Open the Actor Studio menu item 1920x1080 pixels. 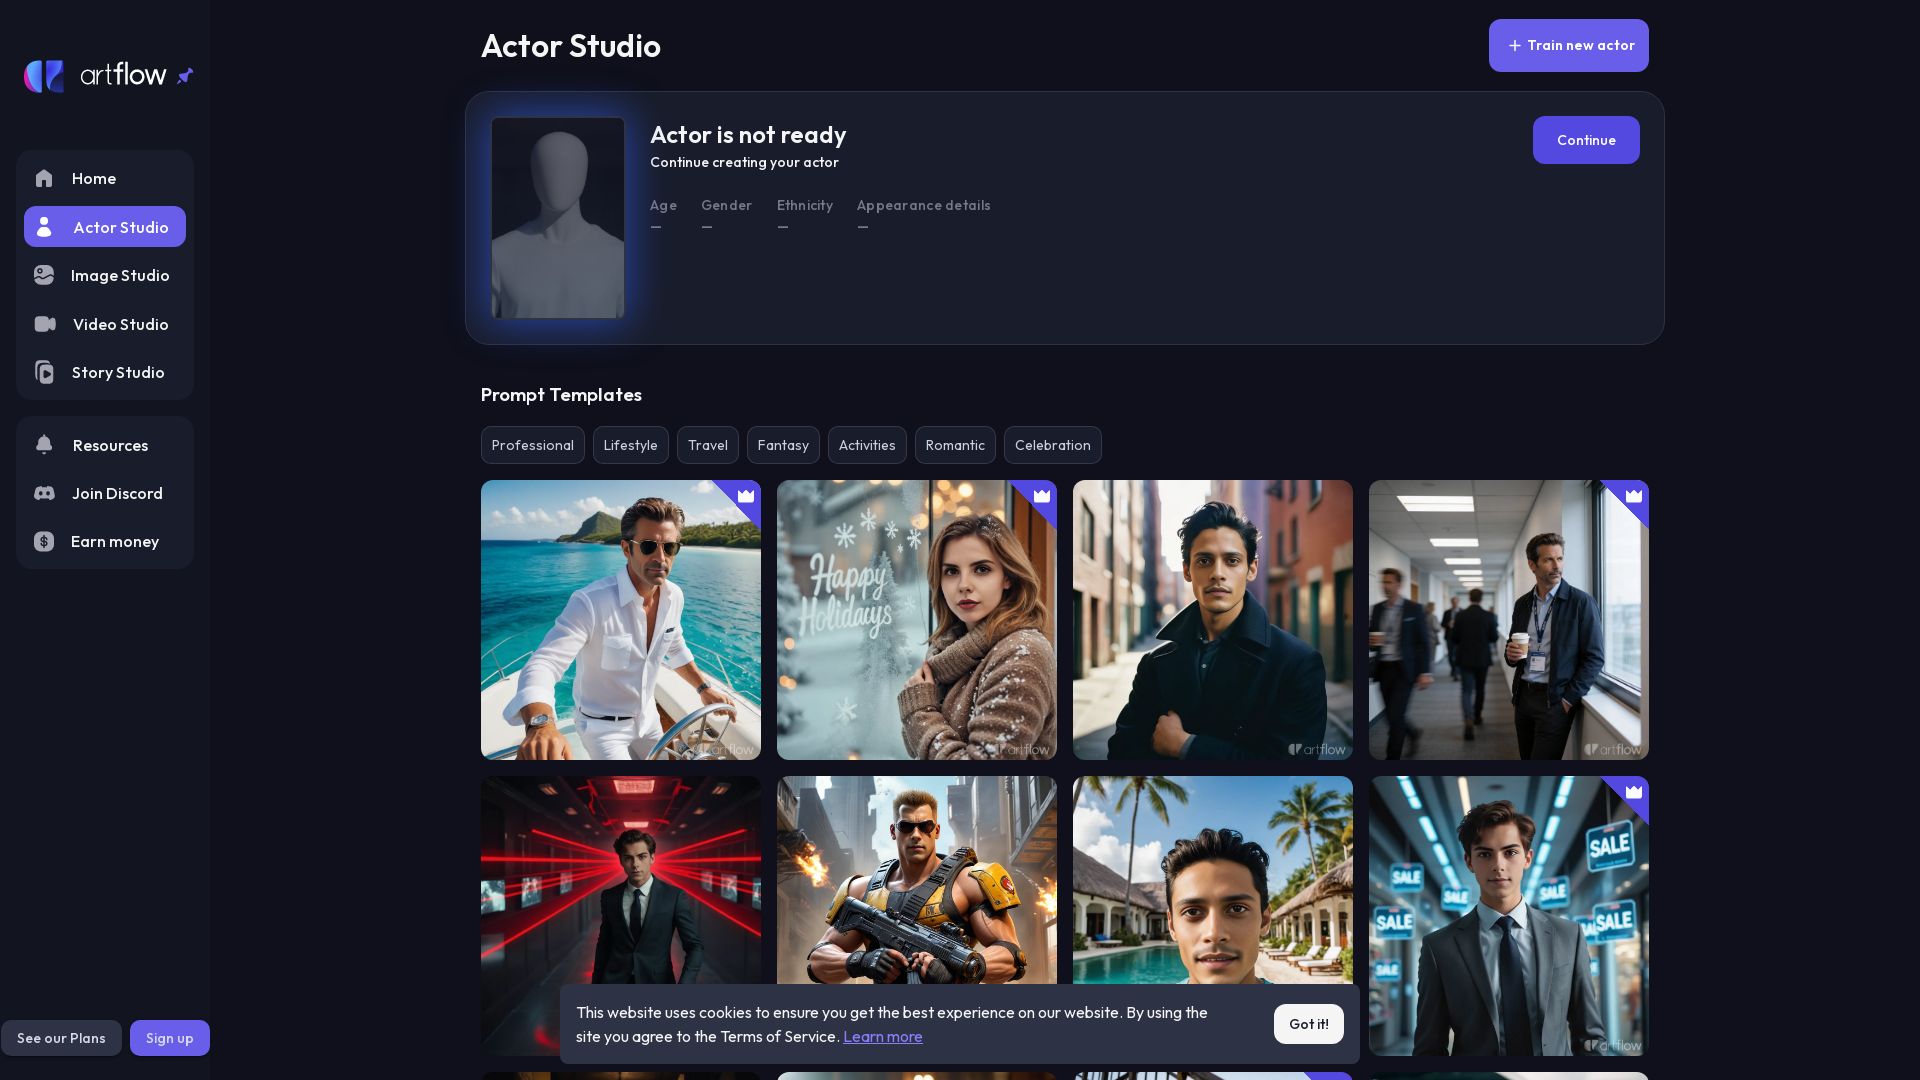click(105, 227)
